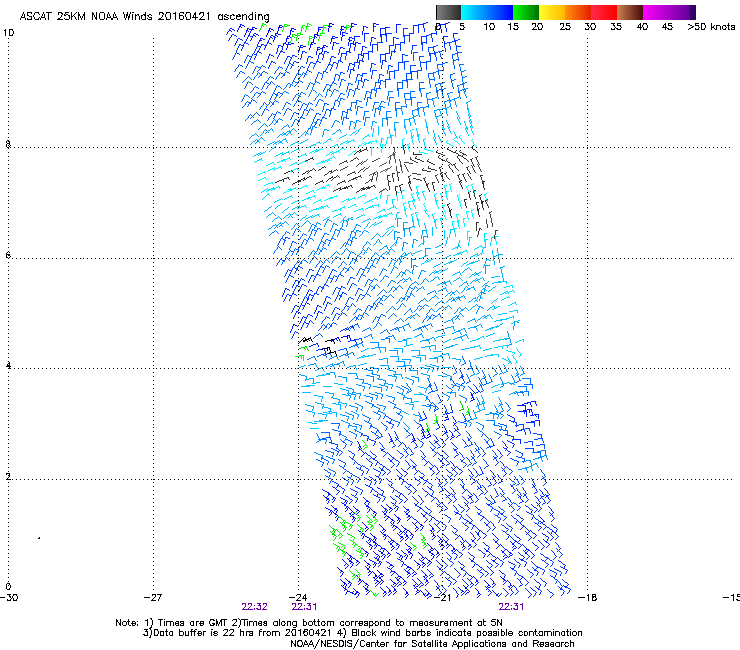The image size is (740, 650).
Task: Click the longitude axis label '-21'
Action: click(442, 598)
